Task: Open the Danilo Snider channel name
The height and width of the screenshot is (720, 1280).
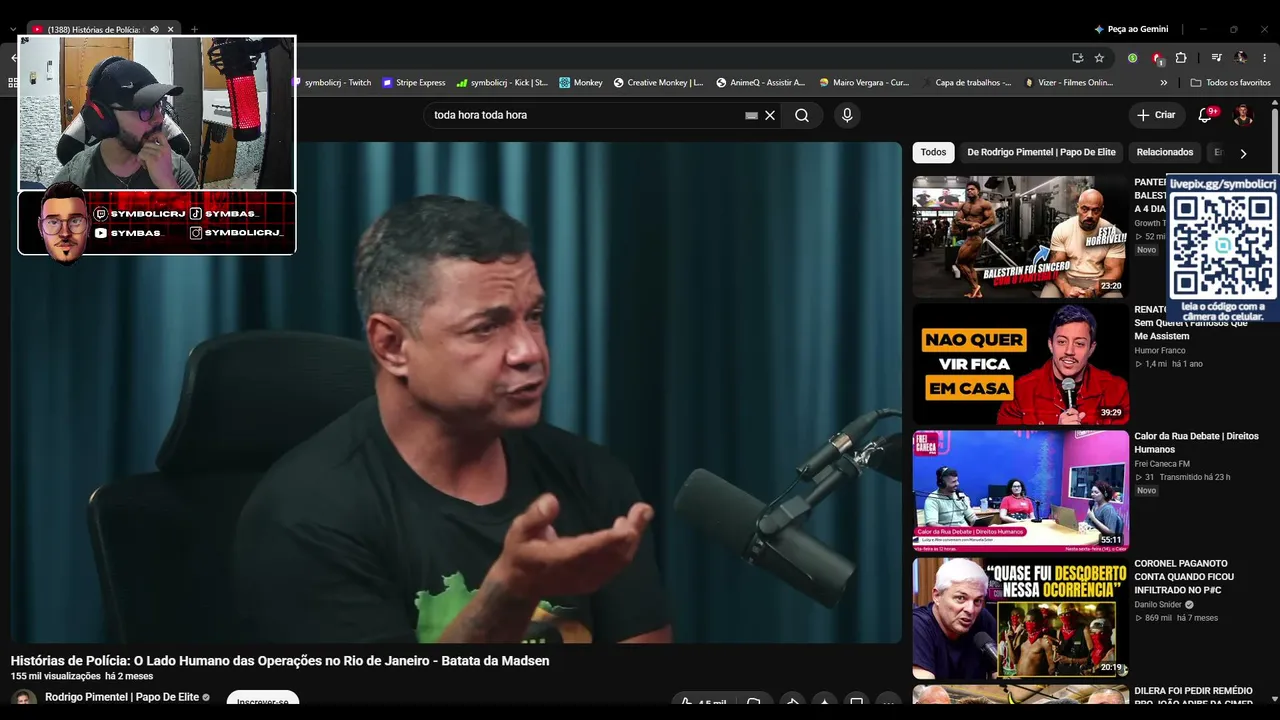Action: point(1158,605)
